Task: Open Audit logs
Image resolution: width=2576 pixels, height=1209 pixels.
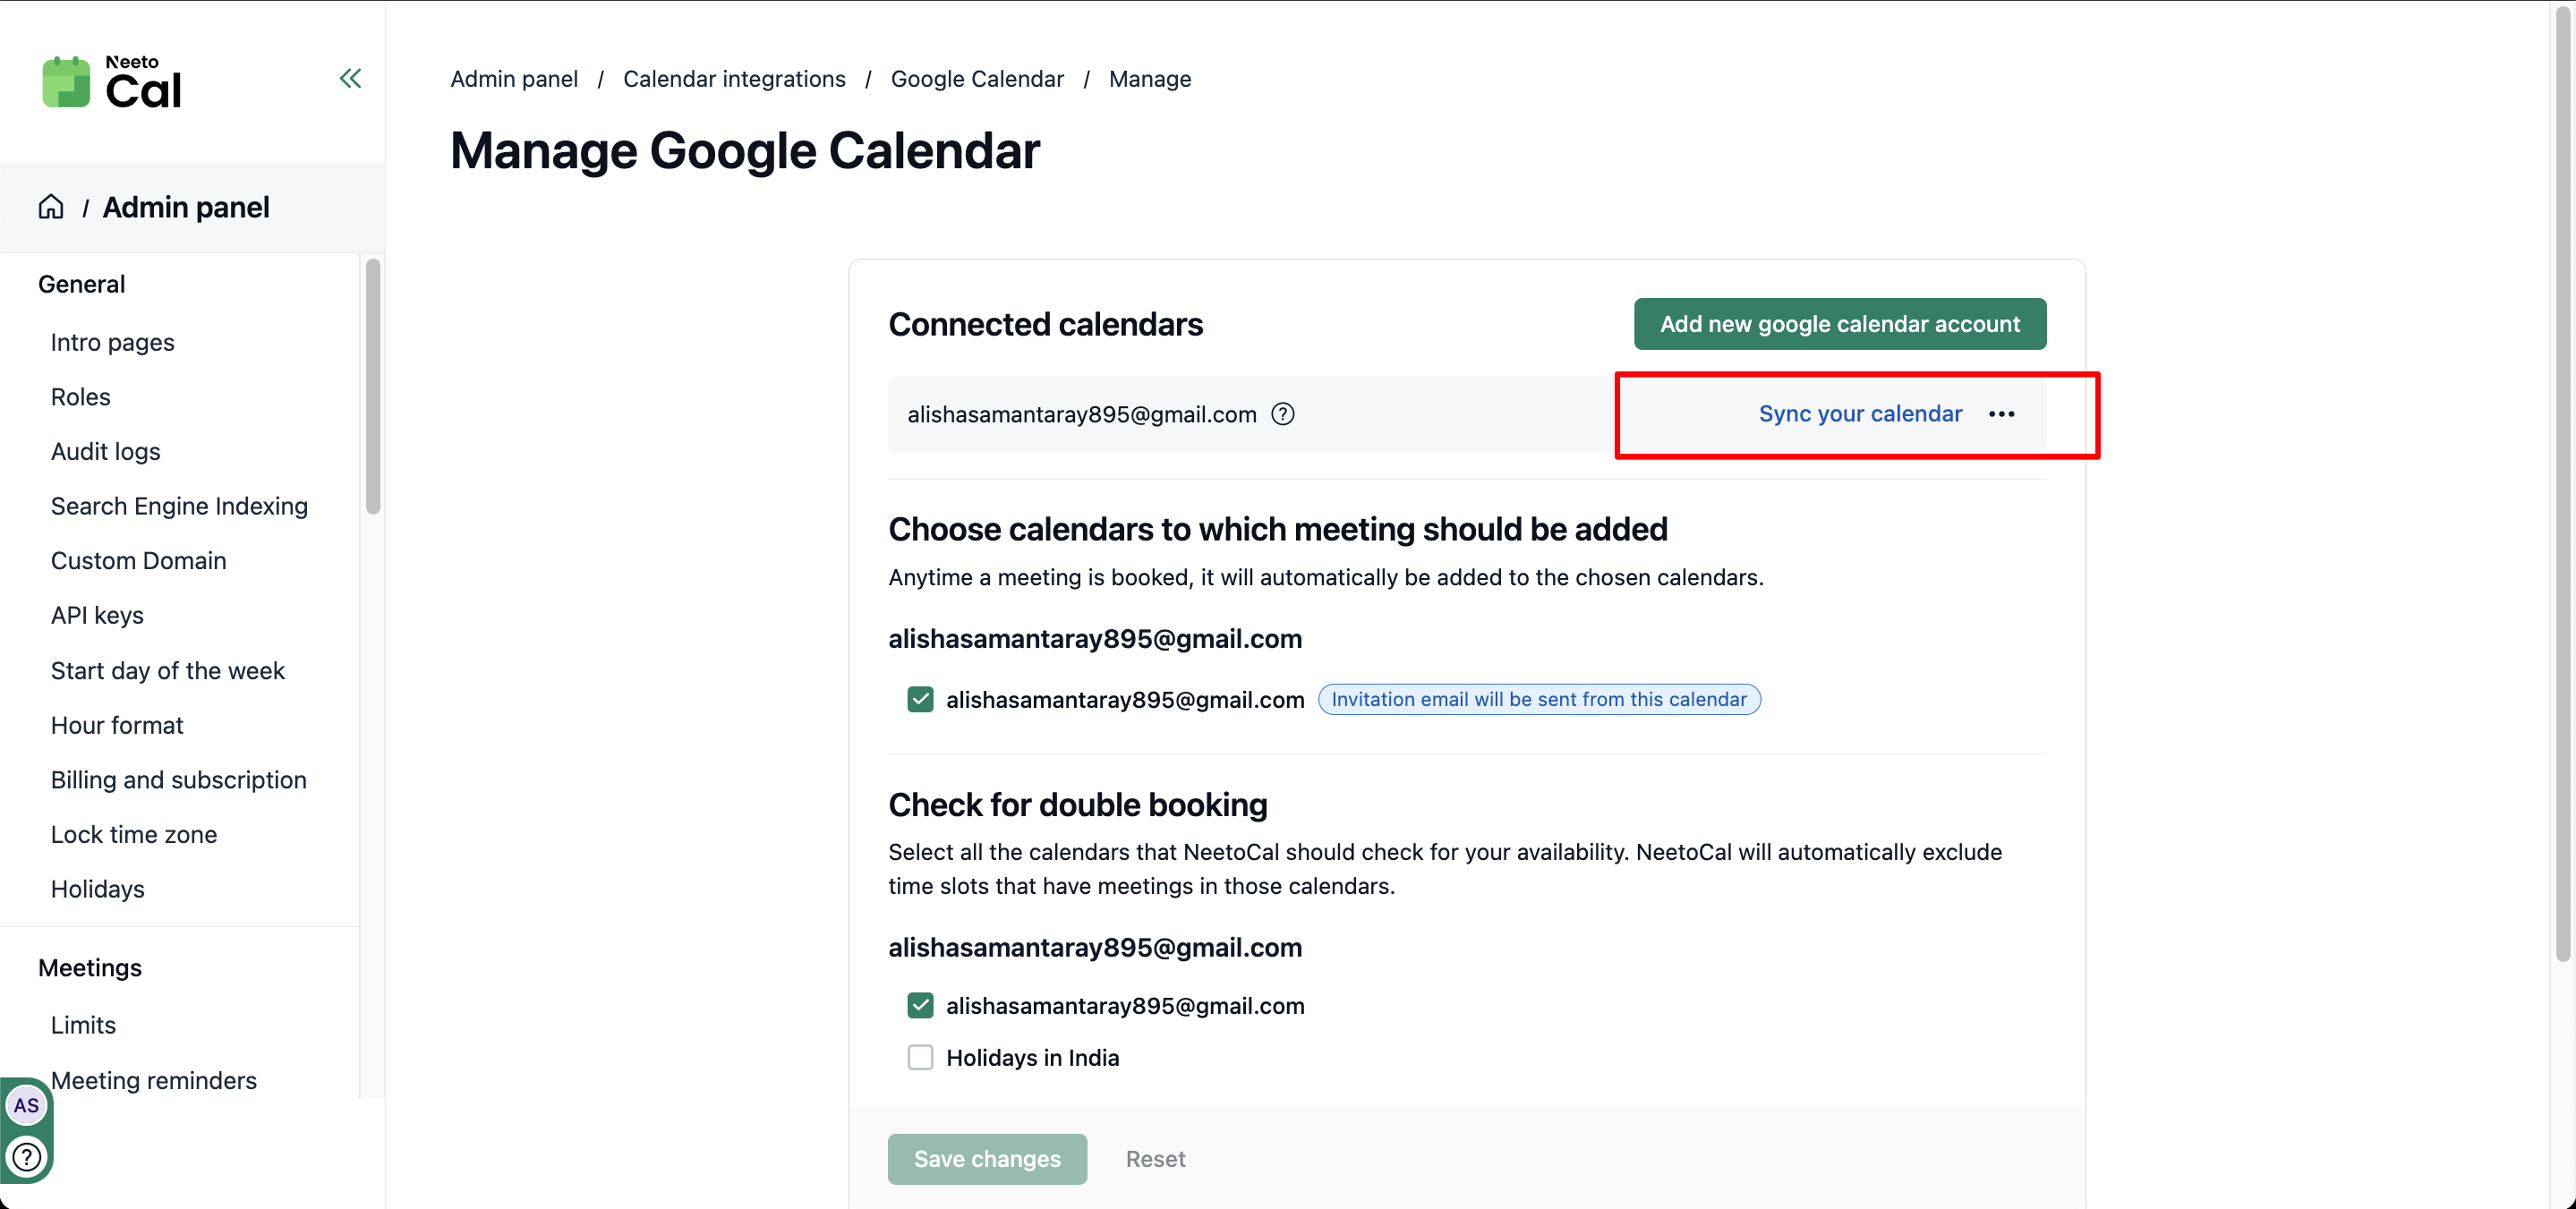Action: point(105,451)
